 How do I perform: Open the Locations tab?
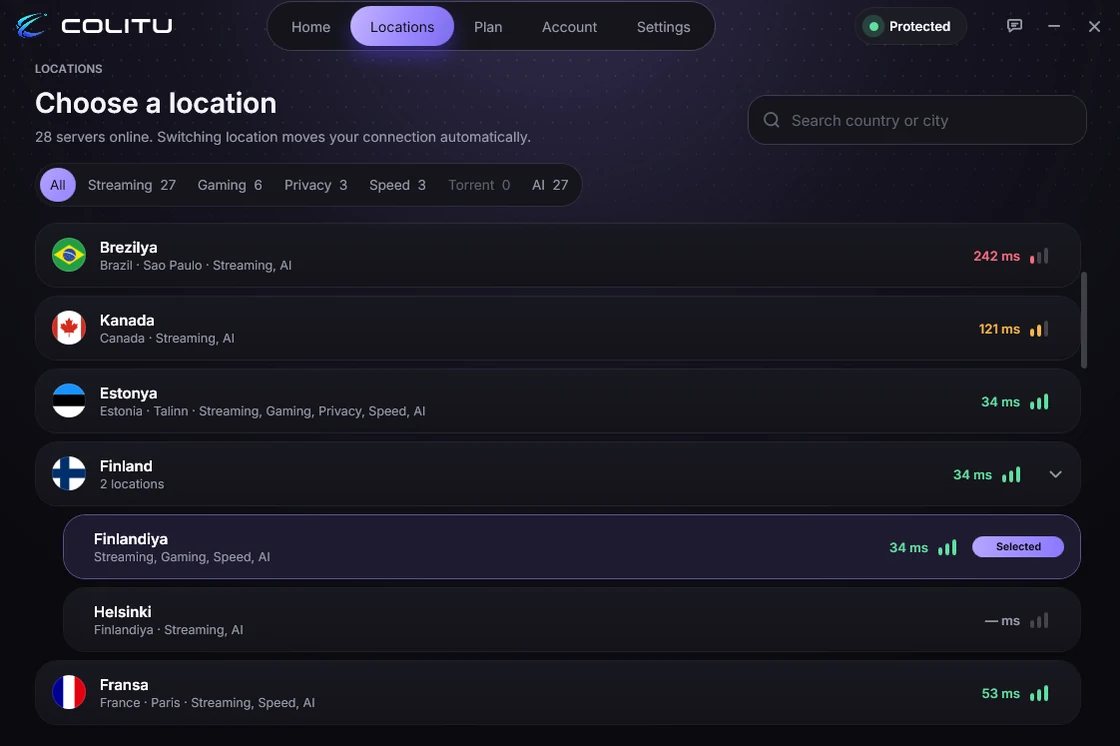tap(402, 26)
